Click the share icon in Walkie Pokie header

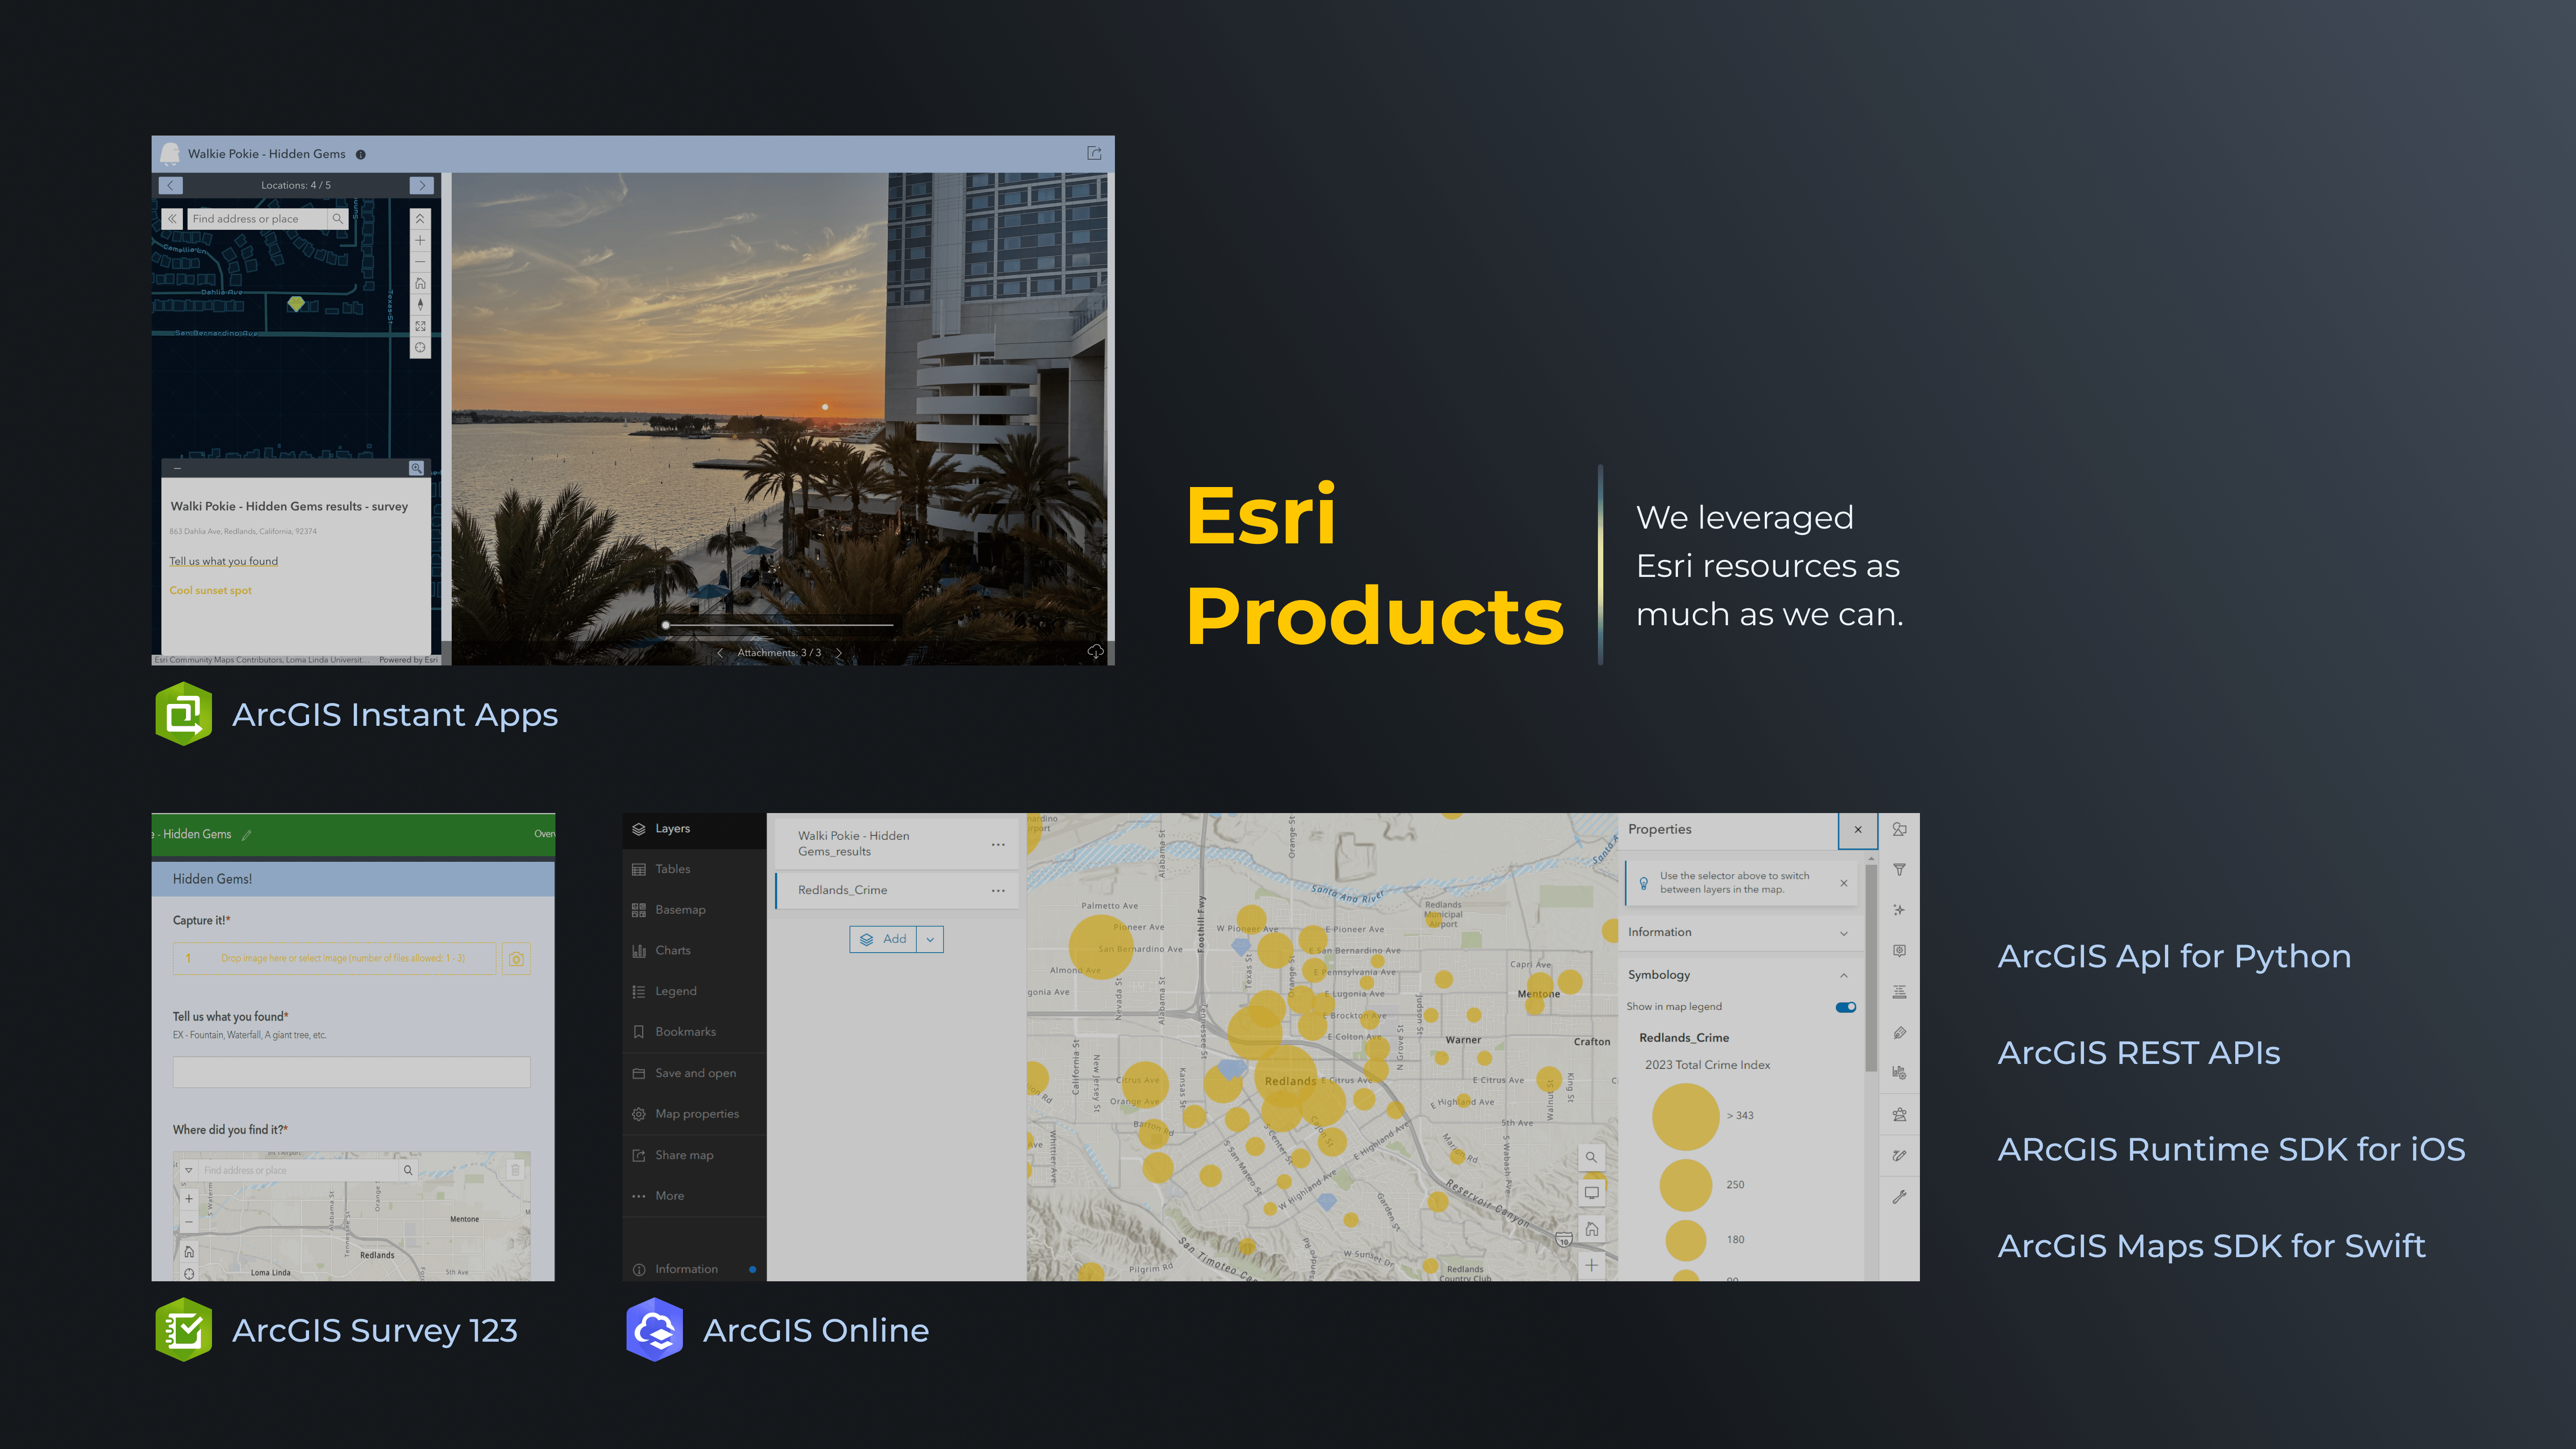pyautogui.click(x=1094, y=153)
